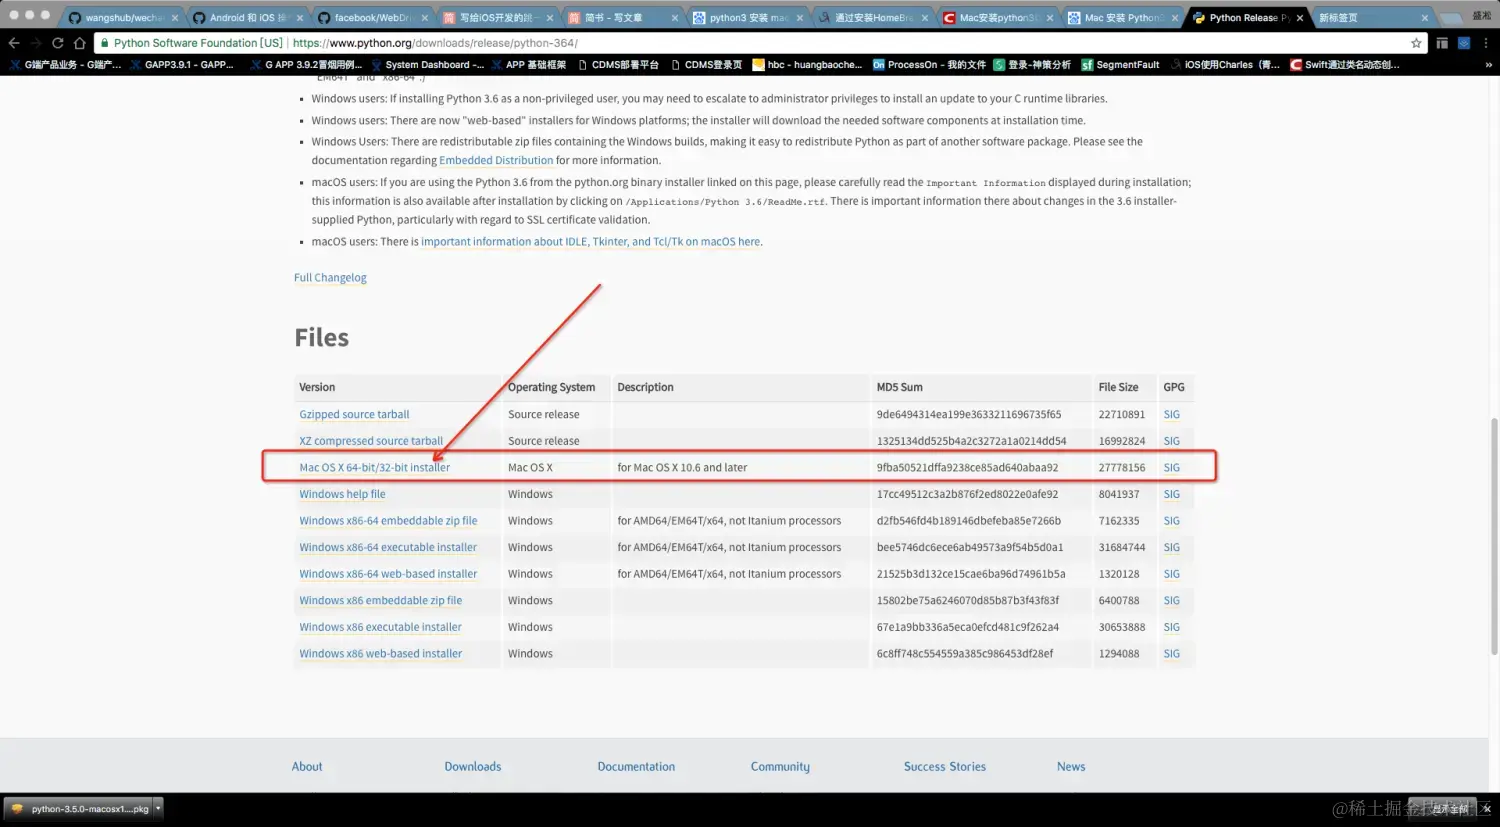Download the Windows help file
The width and height of the screenshot is (1500, 827).
[x=342, y=494]
